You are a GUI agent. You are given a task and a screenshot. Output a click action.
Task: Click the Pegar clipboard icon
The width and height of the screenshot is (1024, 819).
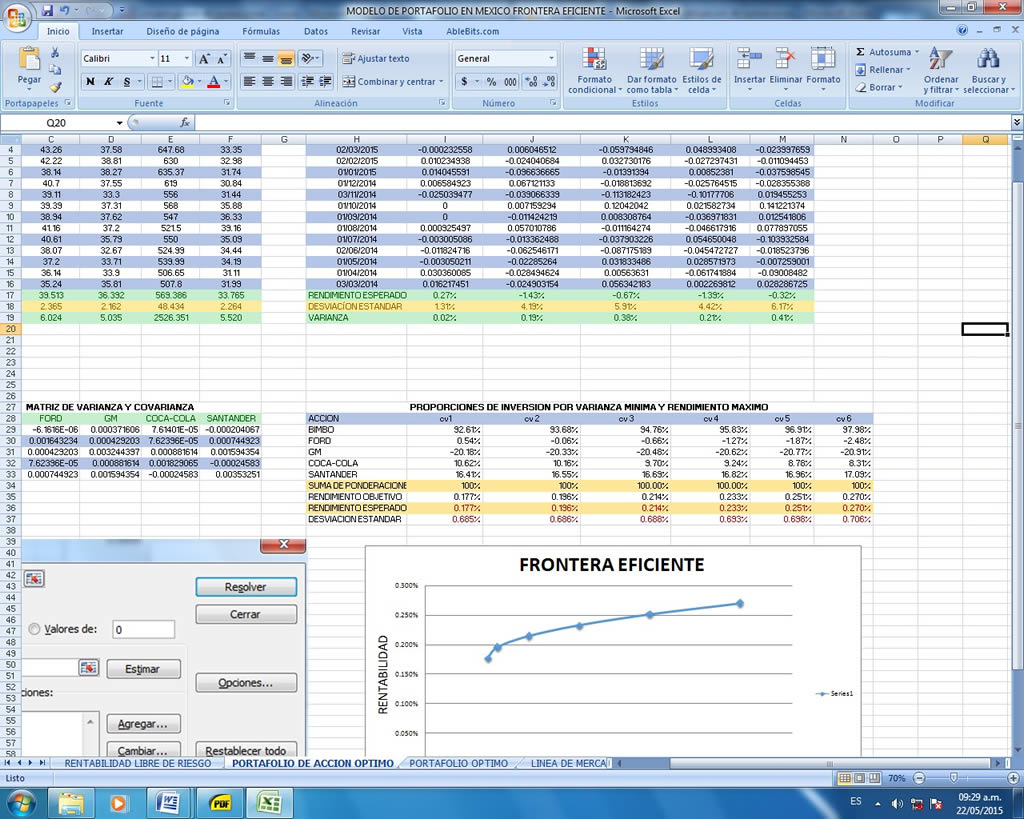(29, 59)
